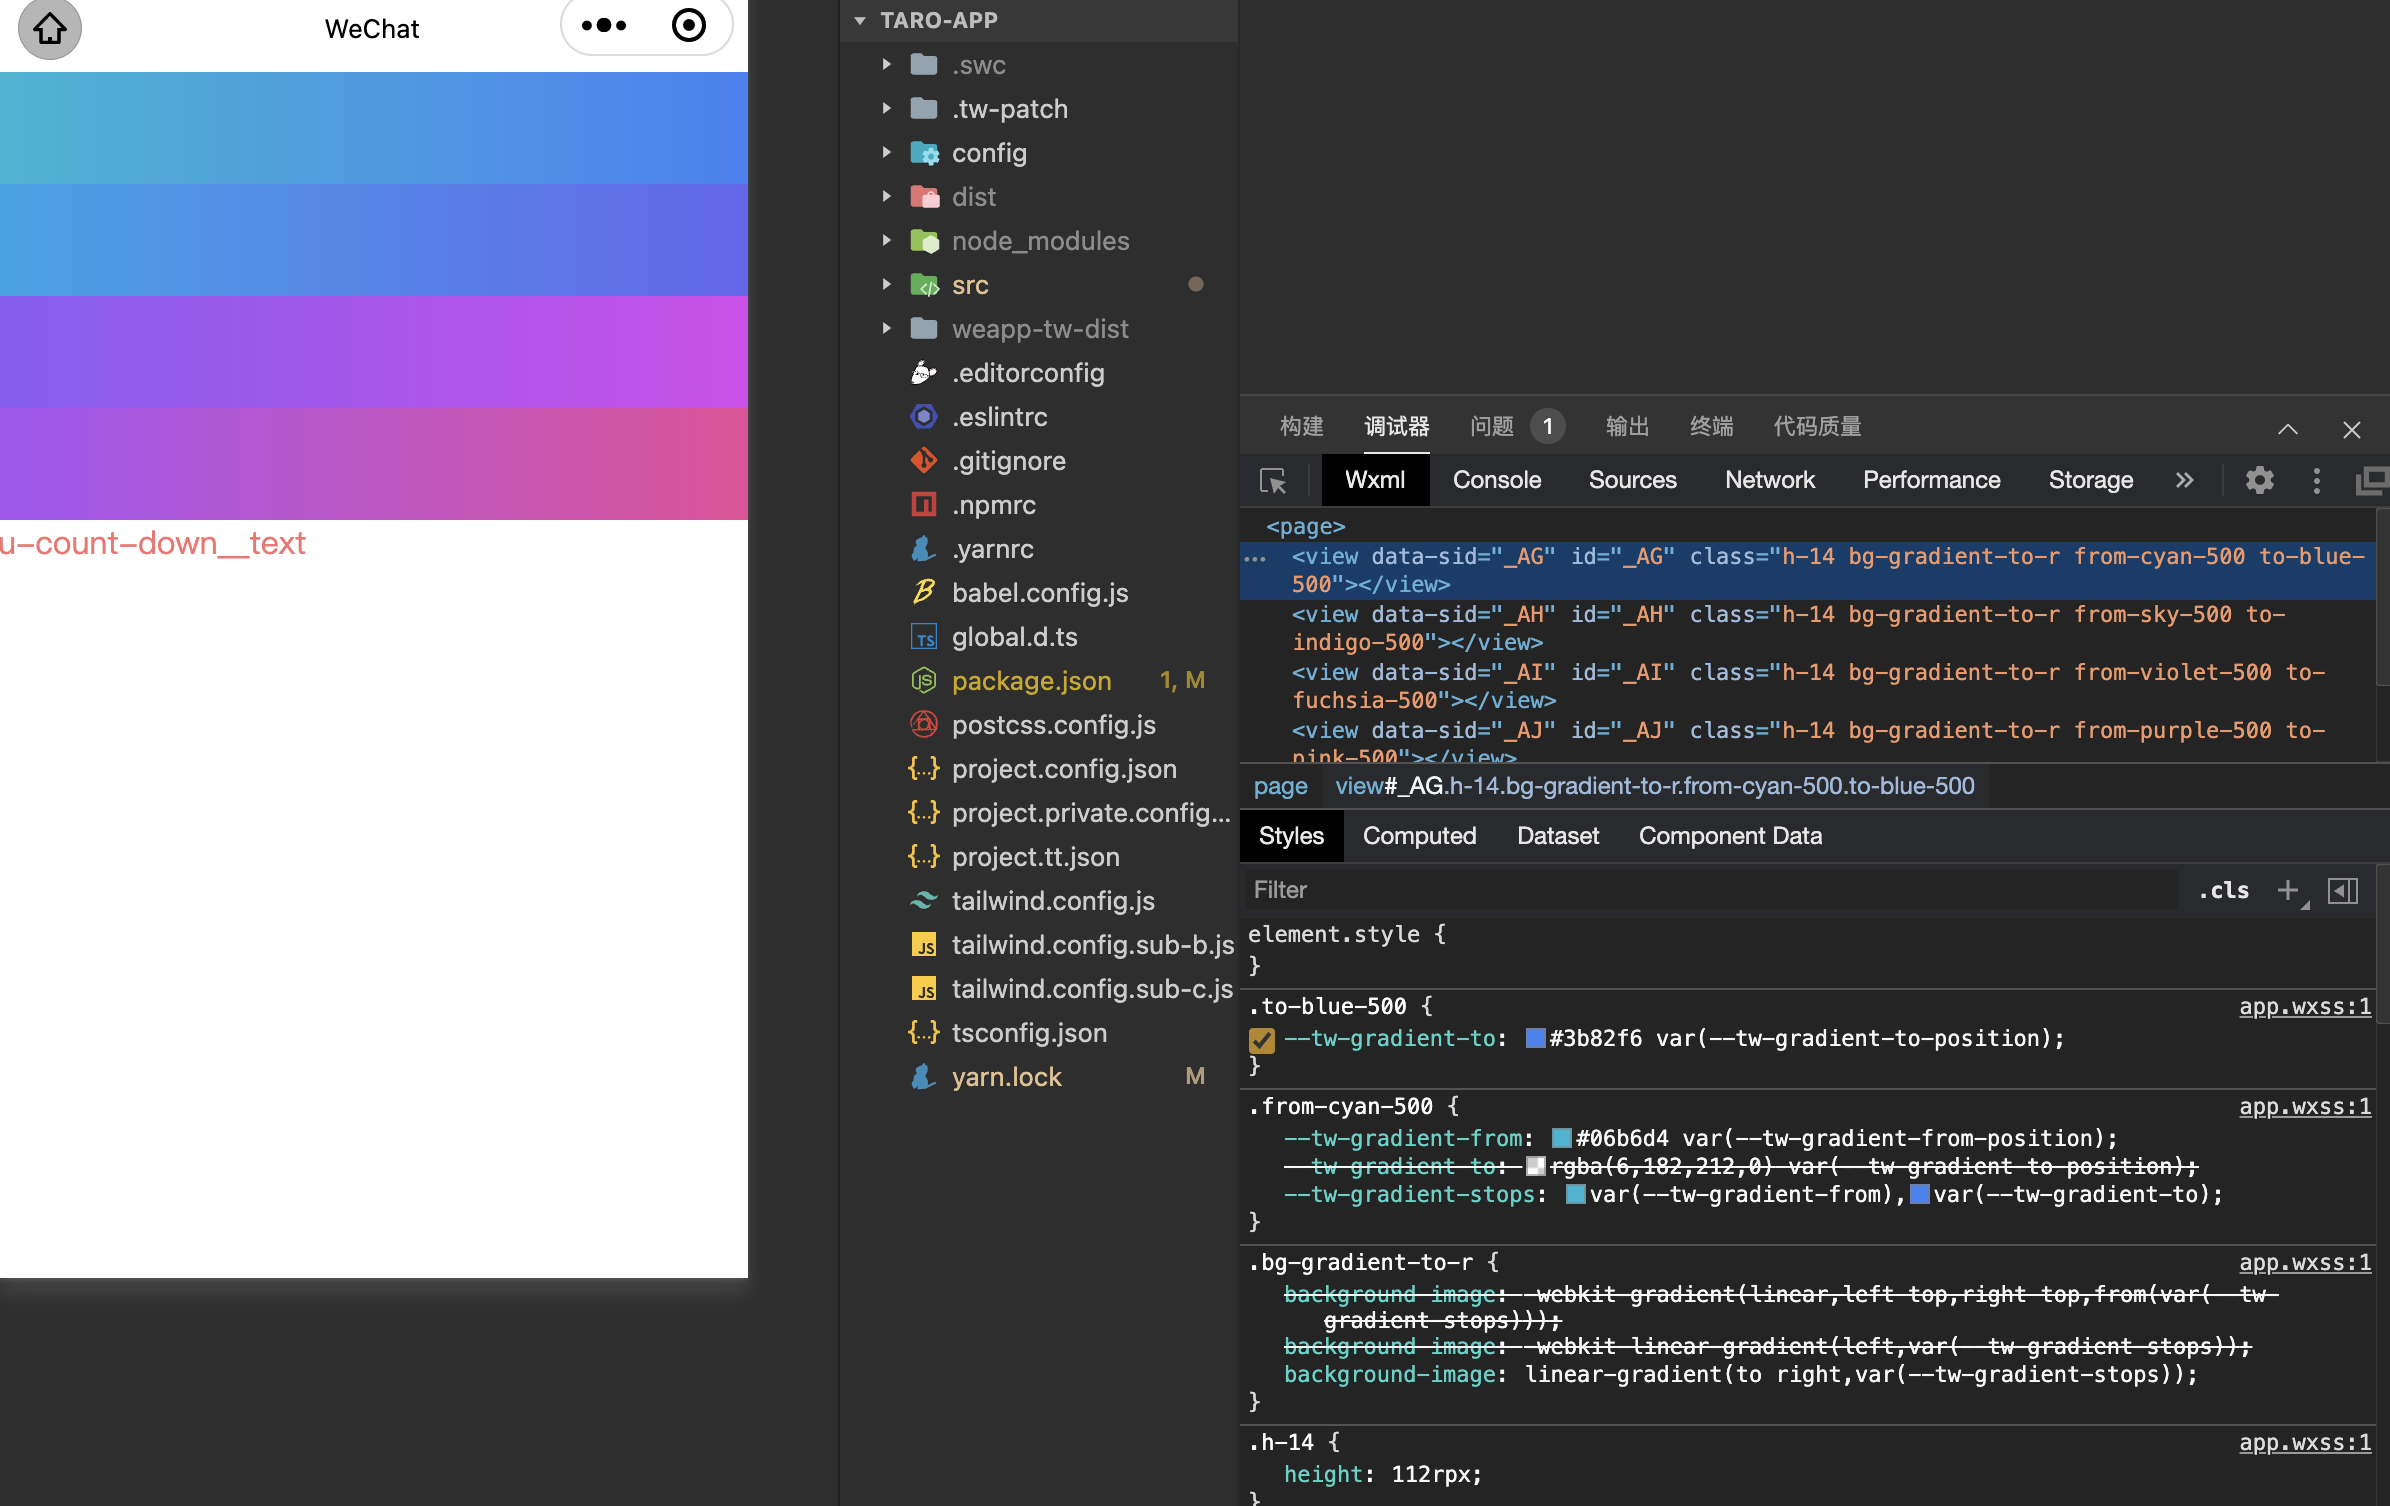Activate the element inspector arrow tool

tap(1272, 481)
